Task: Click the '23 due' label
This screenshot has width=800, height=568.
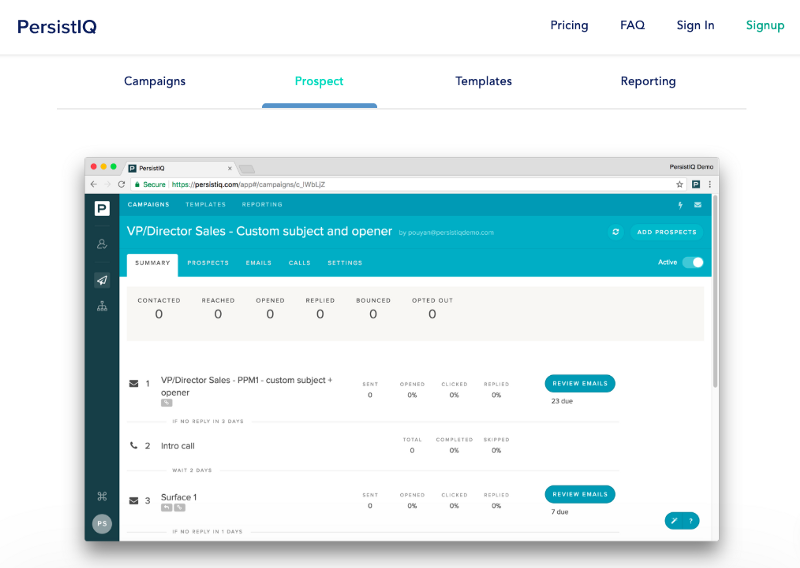Action: (562, 401)
